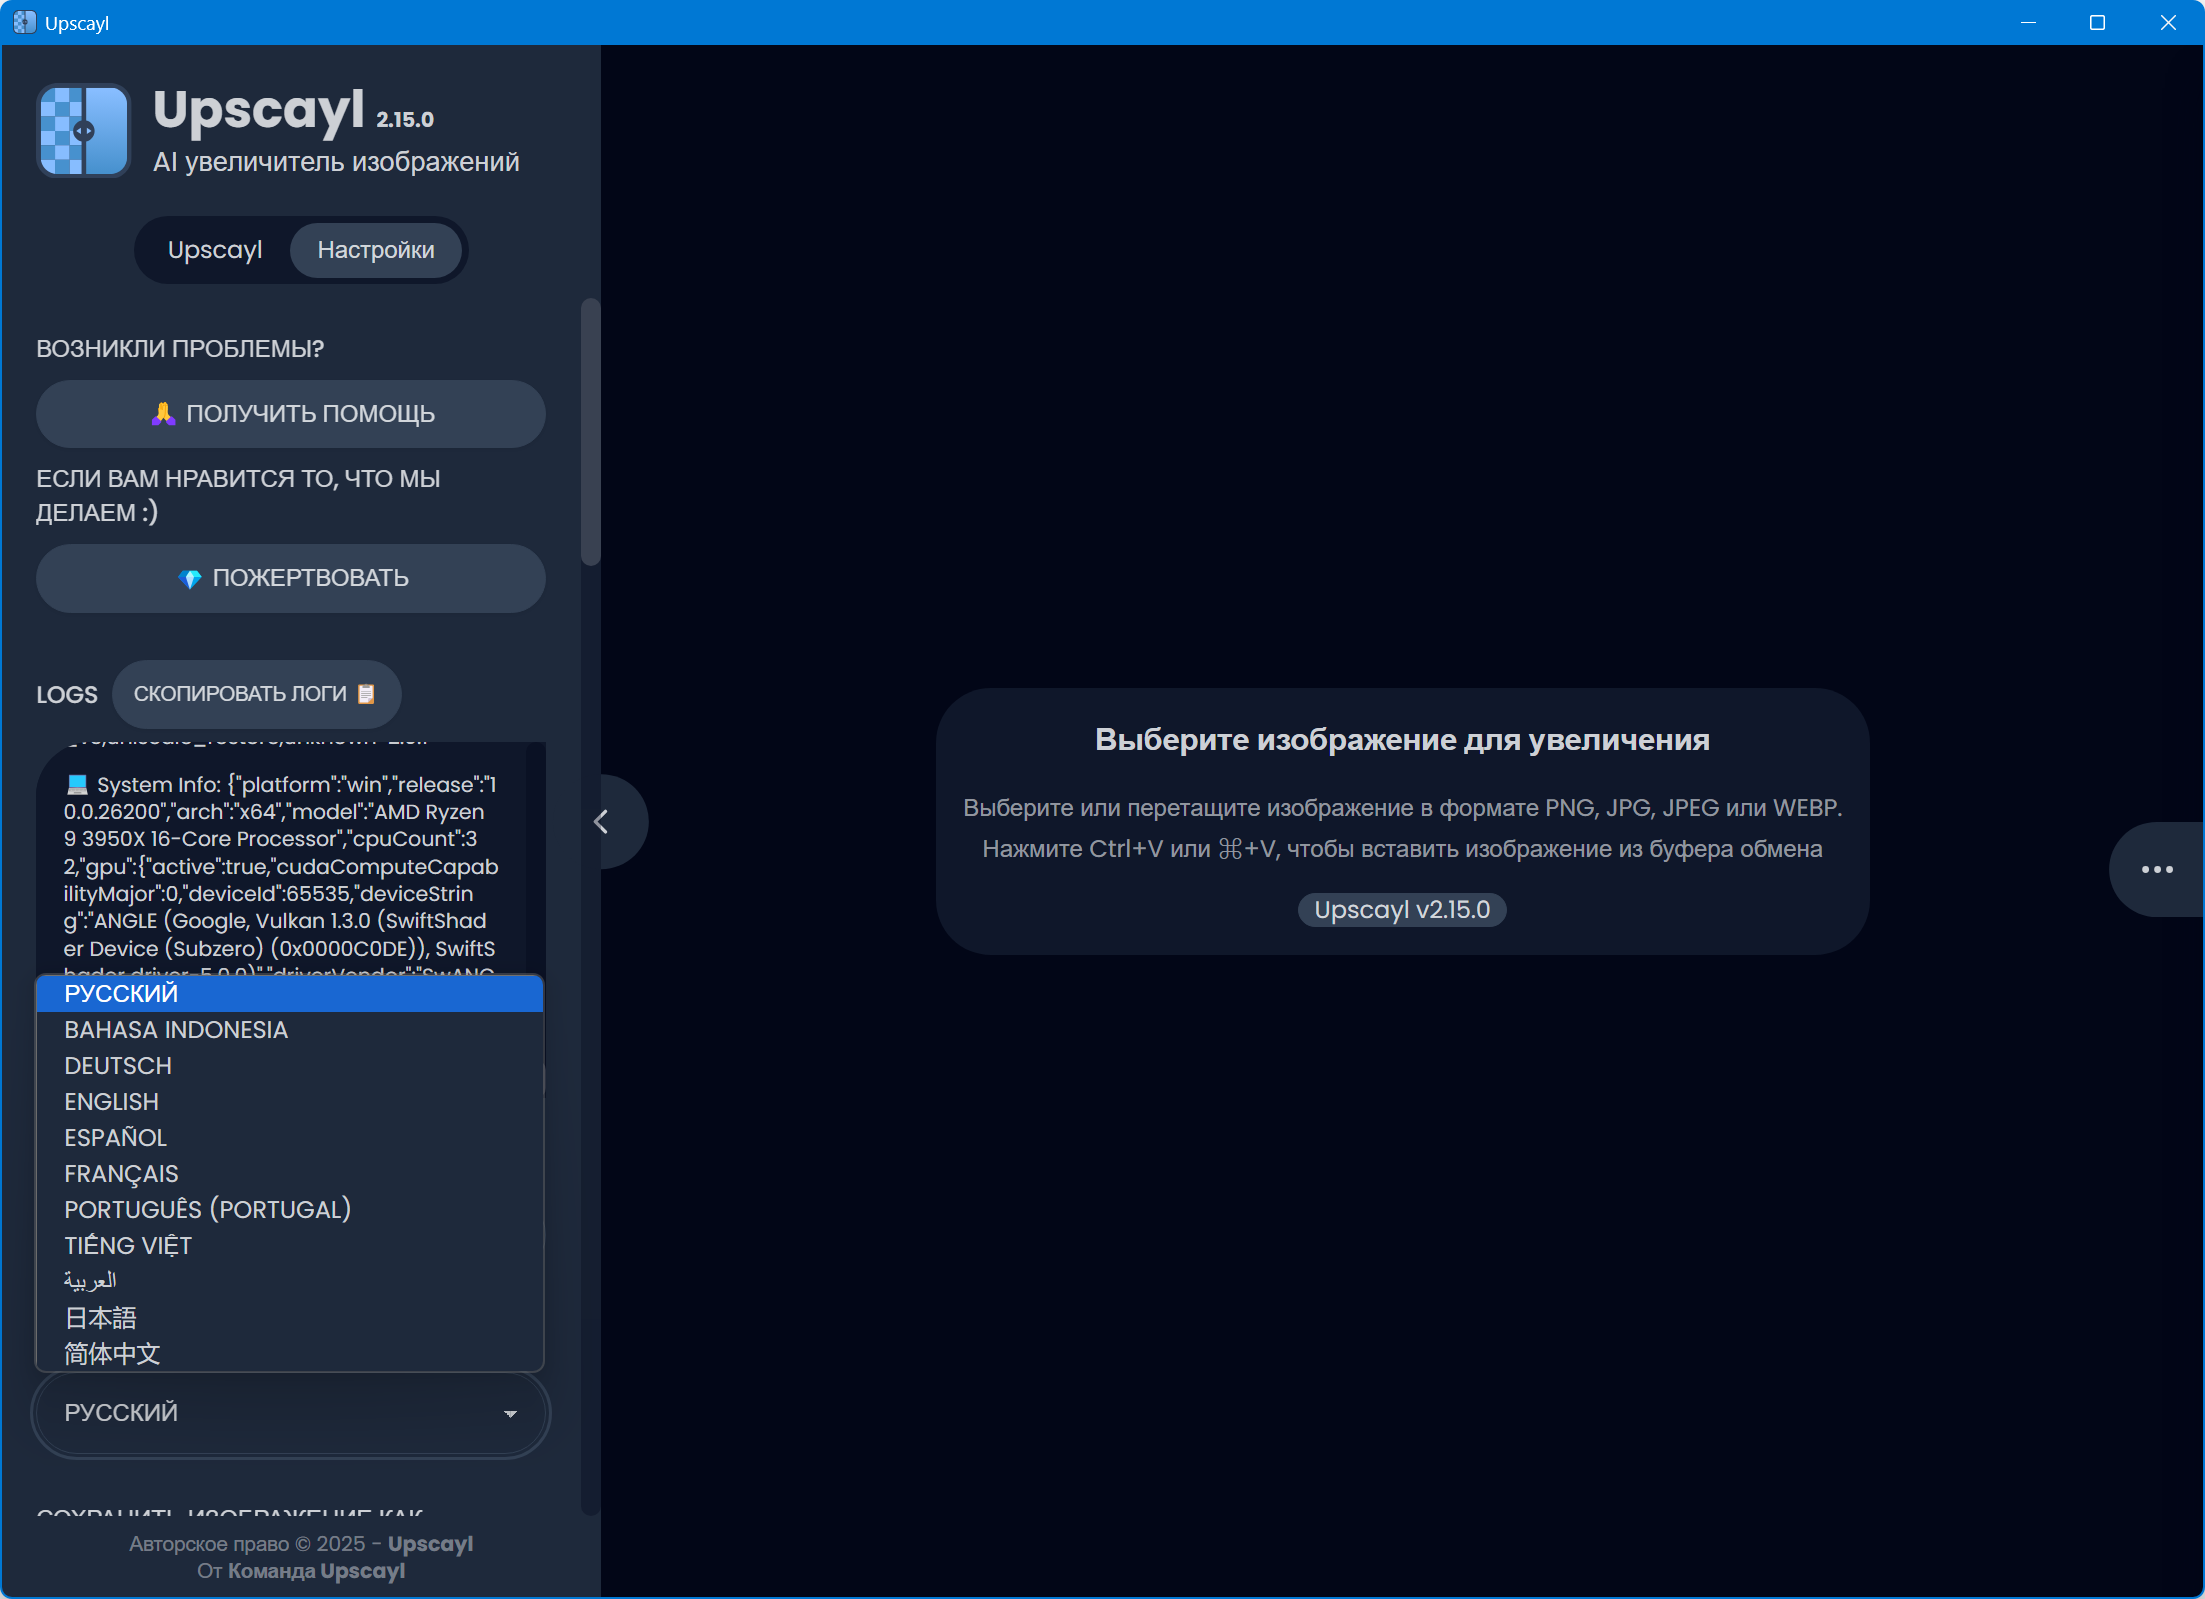The image size is (2205, 1599).
Task: Click the Upscayl title bar app icon
Action: pyautogui.click(x=24, y=22)
